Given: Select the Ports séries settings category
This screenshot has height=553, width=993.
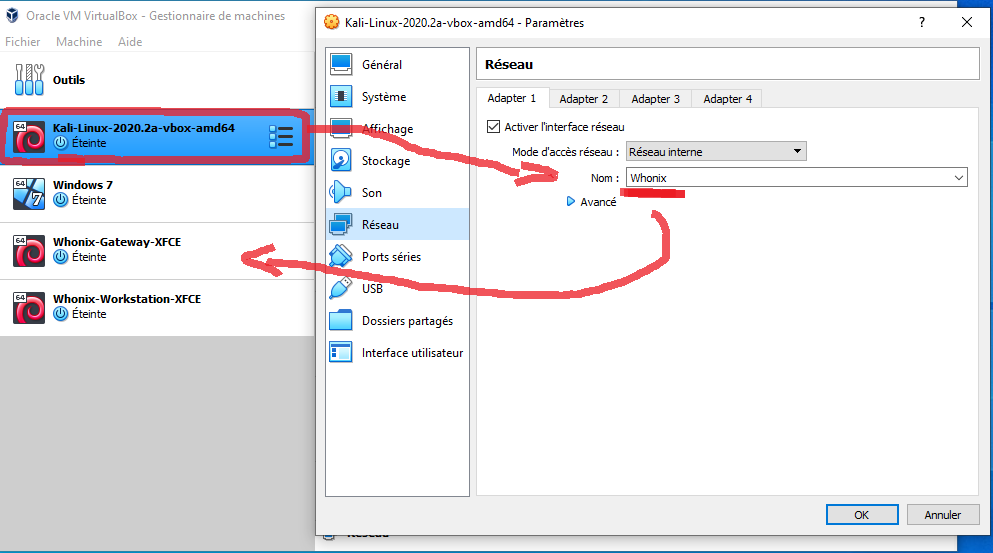Looking at the screenshot, I should tap(398, 256).
